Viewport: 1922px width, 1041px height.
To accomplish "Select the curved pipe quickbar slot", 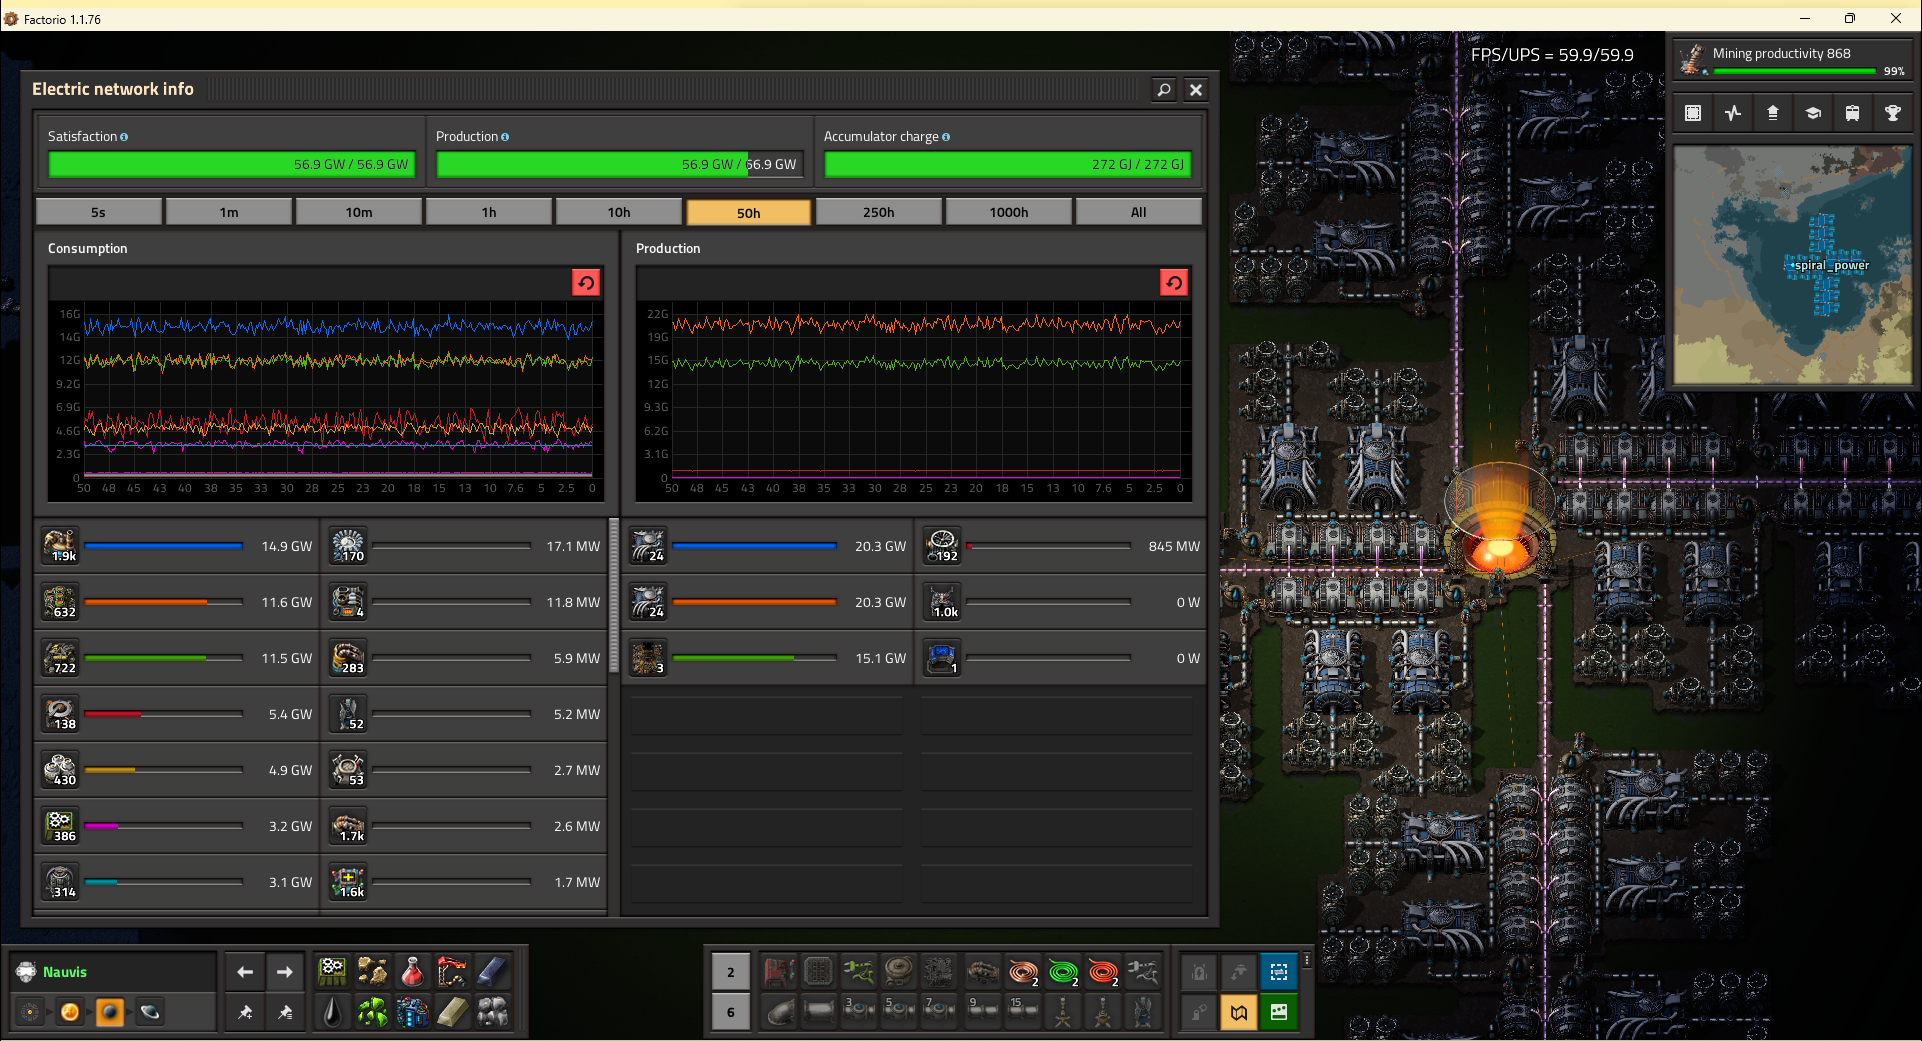I will pos(780,1012).
